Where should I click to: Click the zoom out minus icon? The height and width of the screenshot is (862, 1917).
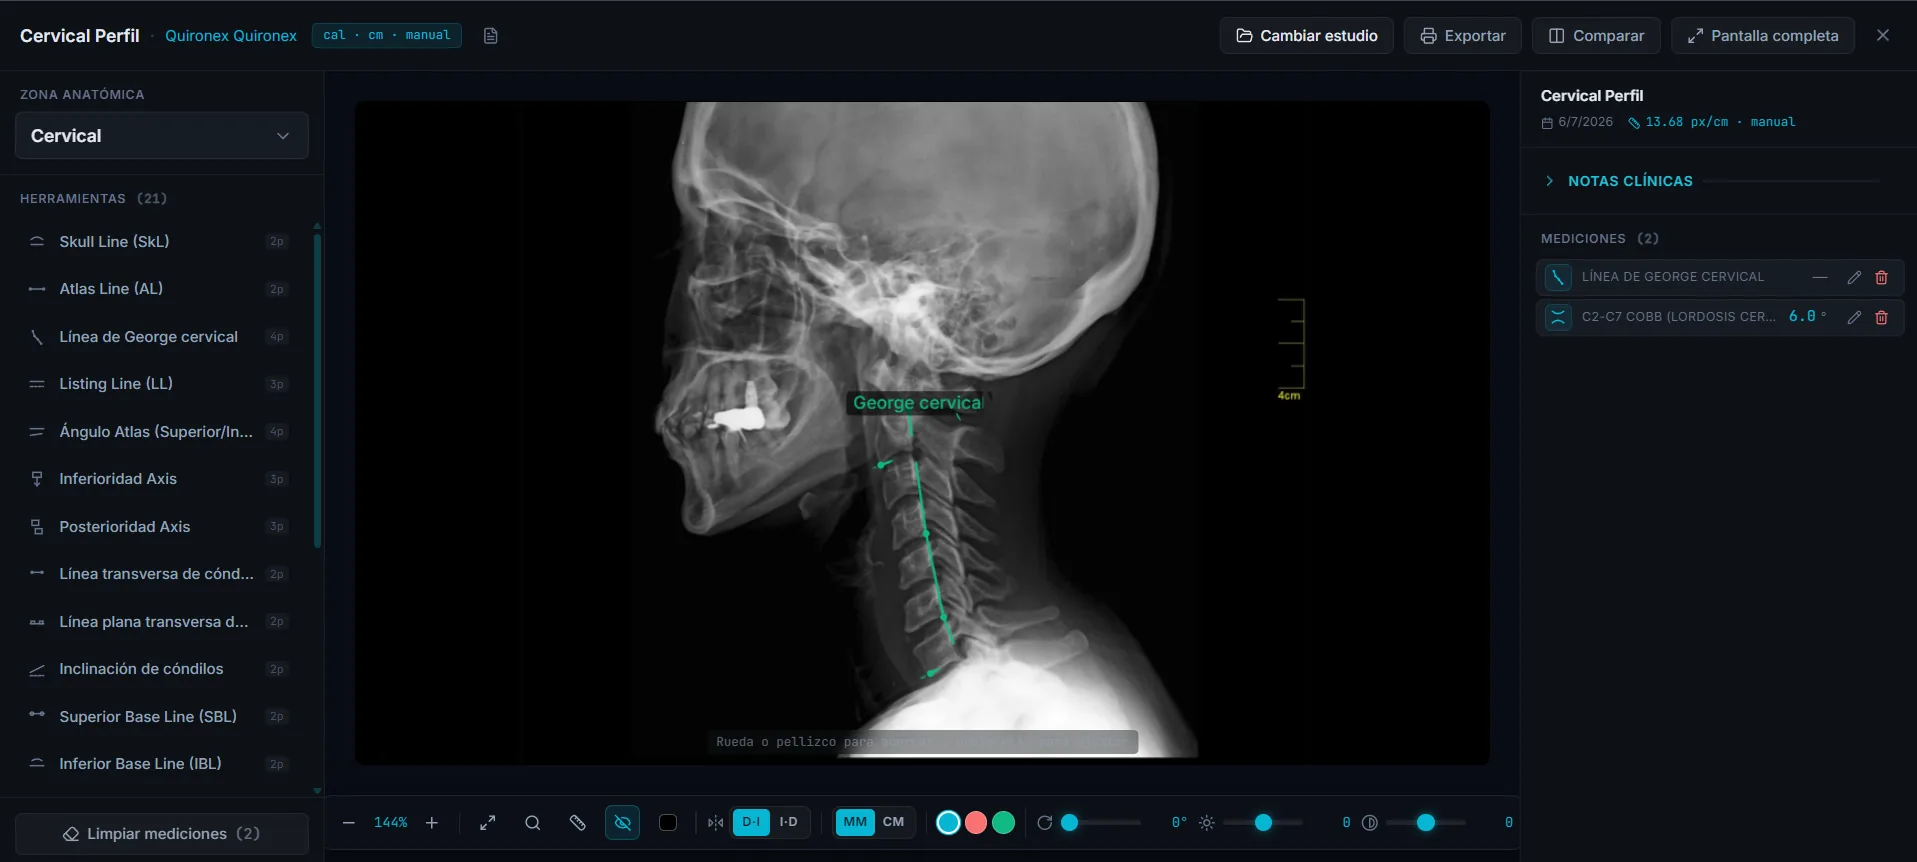point(348,823)
